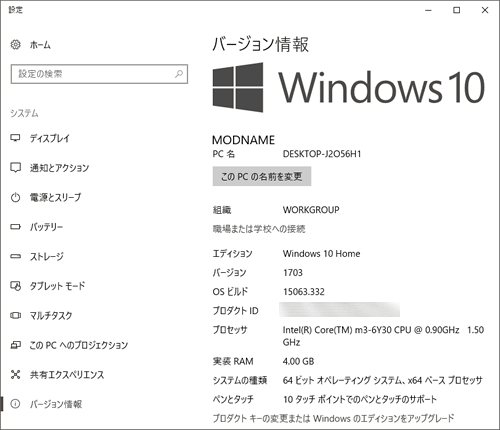Open ホーム in the sidebar
Viewport: 500px width, 430px height.
click(40, 45)
